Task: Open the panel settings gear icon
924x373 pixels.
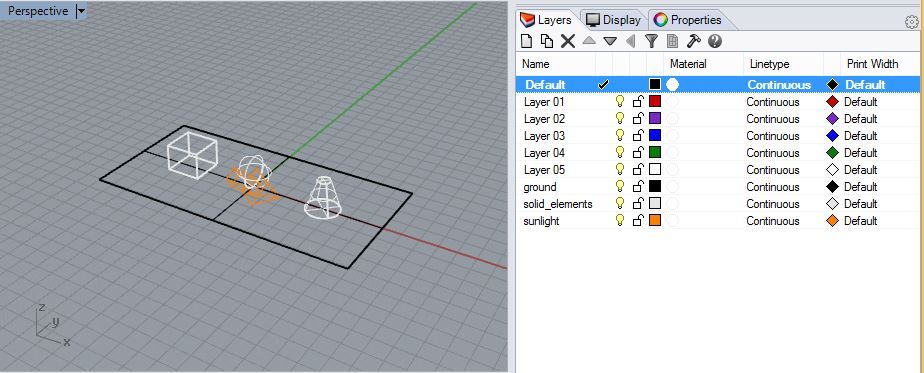Action: pos(911,22)
